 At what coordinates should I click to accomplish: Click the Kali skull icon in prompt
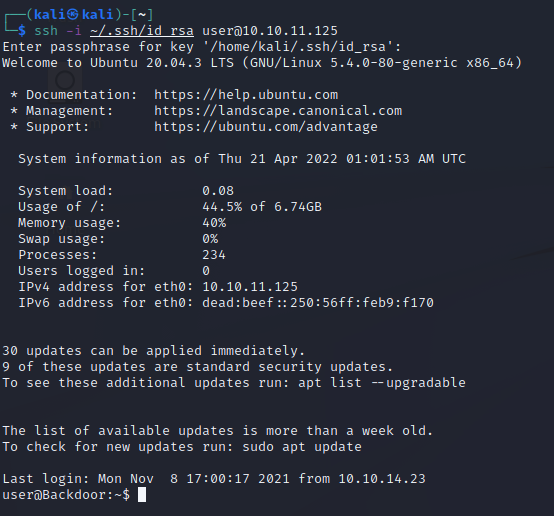pyautogui.click(x=72, y=14)
